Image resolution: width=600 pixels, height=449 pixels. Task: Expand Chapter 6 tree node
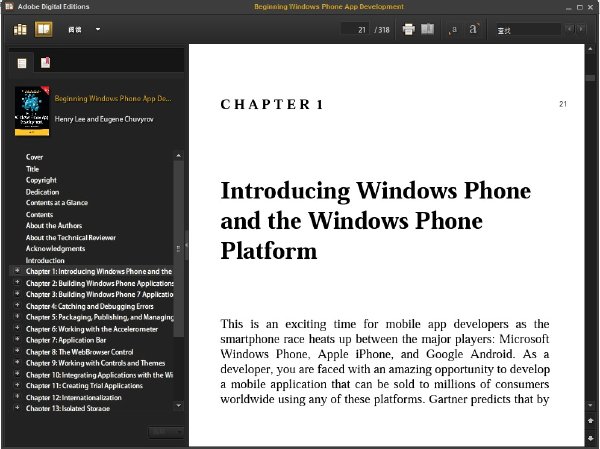click(17, 328)
